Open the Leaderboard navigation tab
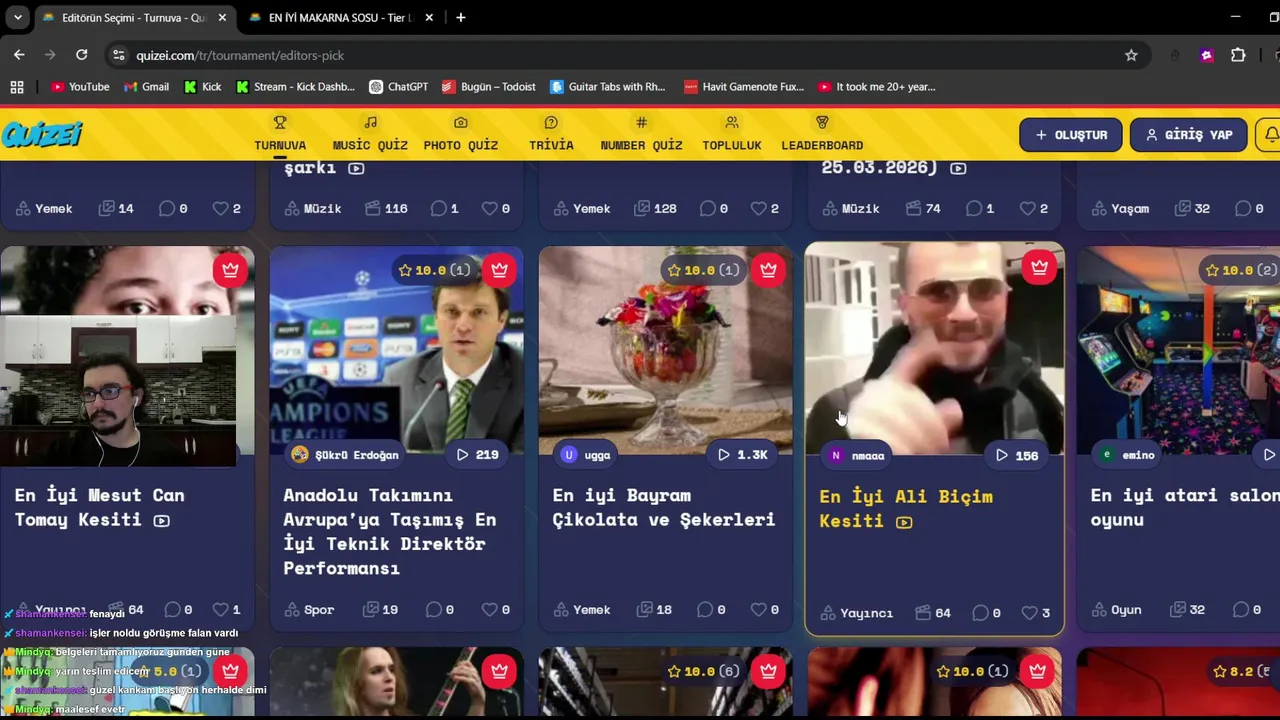This screenshot has width=1280, height=720. (x=822, y=134)
